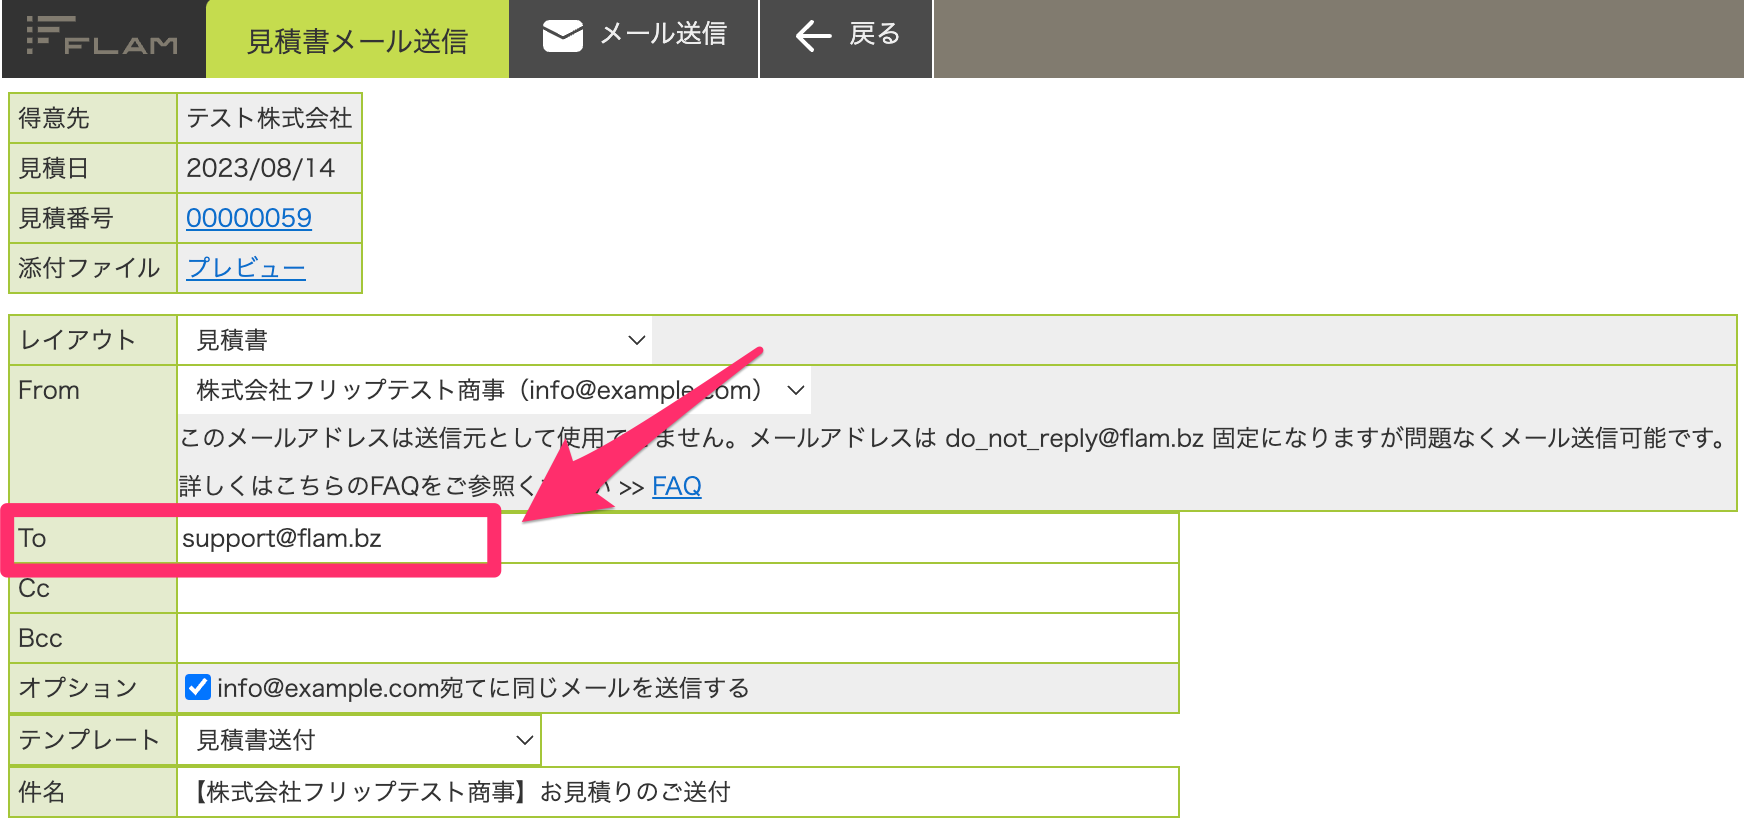Viewport: 1744px width, 818px height.
Task: Expand the テンプレート 見積書送付 dropdown
Action: tap(359, 740)
